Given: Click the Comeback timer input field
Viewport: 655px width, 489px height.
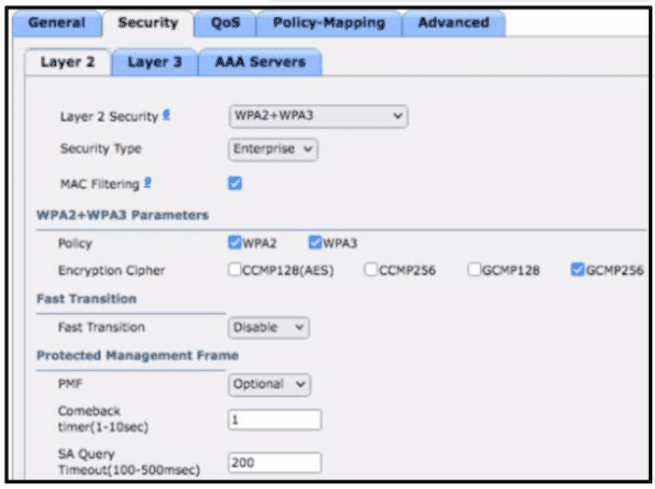Looking at the screenshot, I should [275, 420].
